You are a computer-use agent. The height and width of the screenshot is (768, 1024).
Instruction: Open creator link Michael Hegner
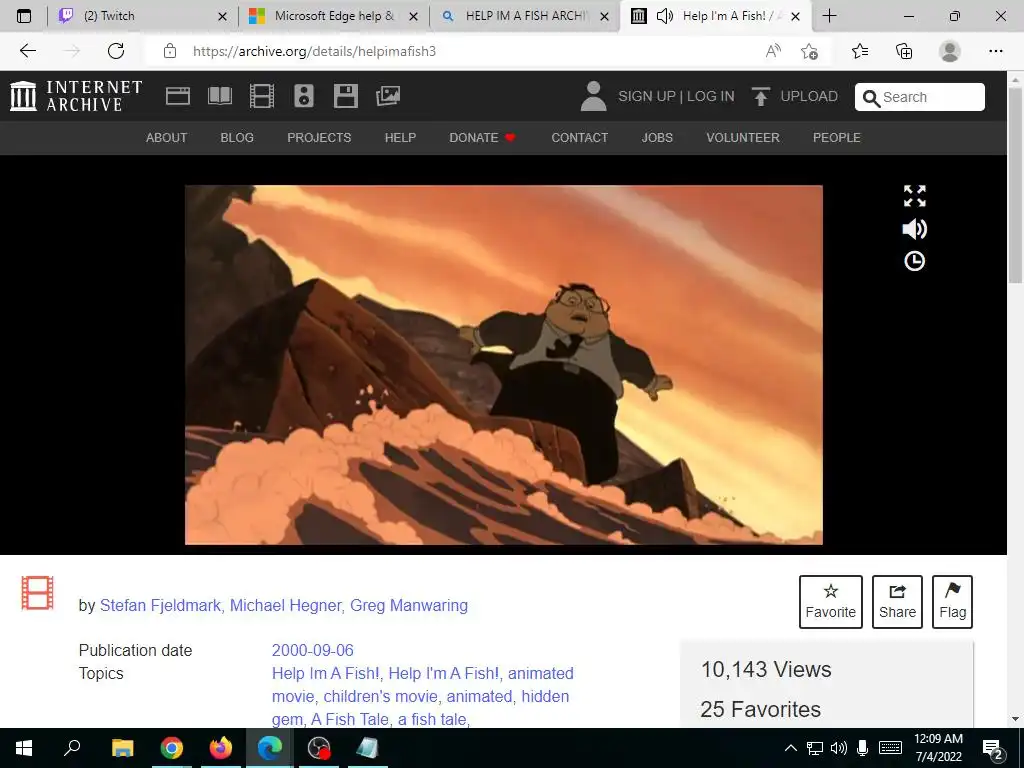click(x=285, y=605)
